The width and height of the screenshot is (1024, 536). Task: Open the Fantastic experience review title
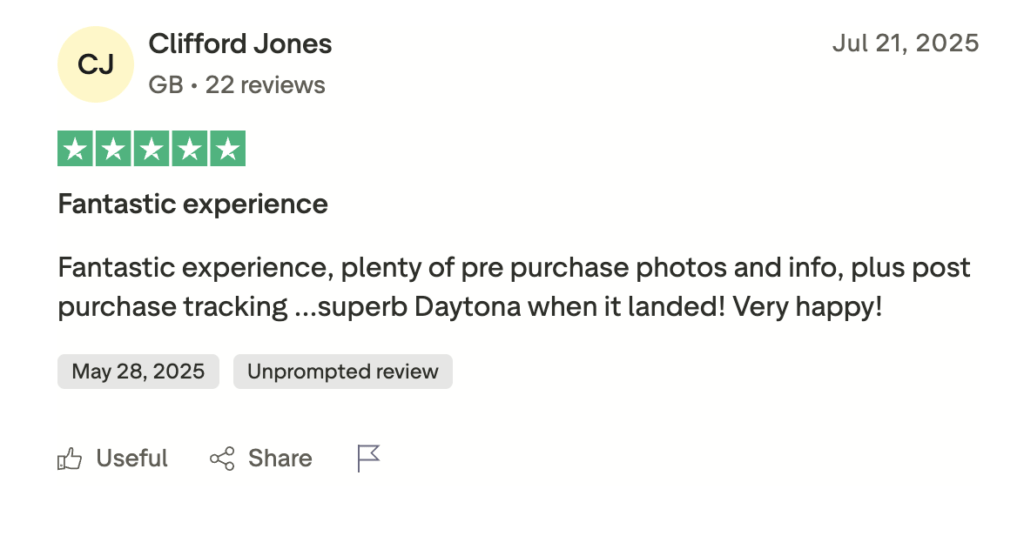193,204
